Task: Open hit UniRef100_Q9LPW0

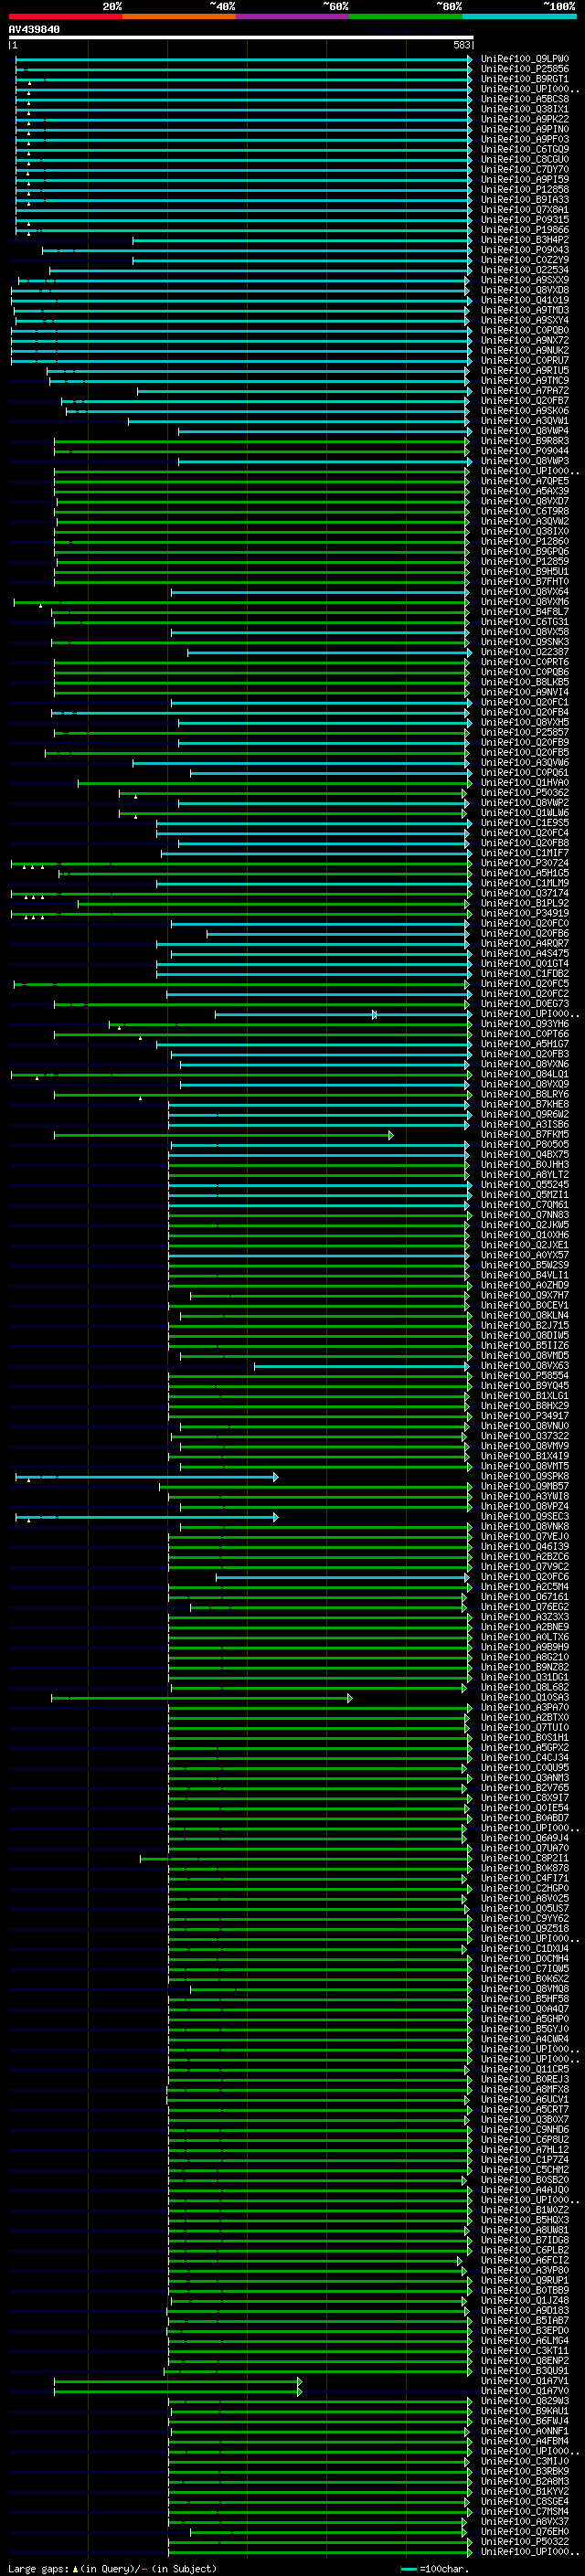Action: pos(524,59)
